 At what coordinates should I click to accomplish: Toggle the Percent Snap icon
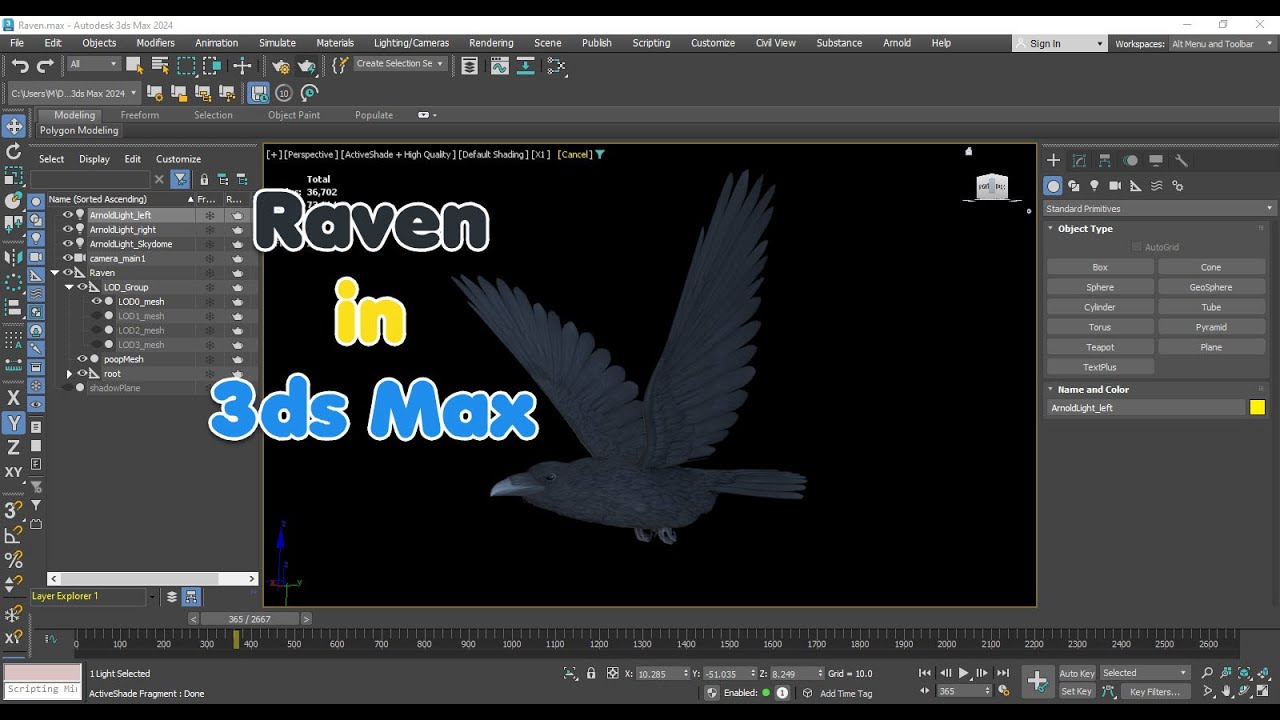(x=14, y=560)
